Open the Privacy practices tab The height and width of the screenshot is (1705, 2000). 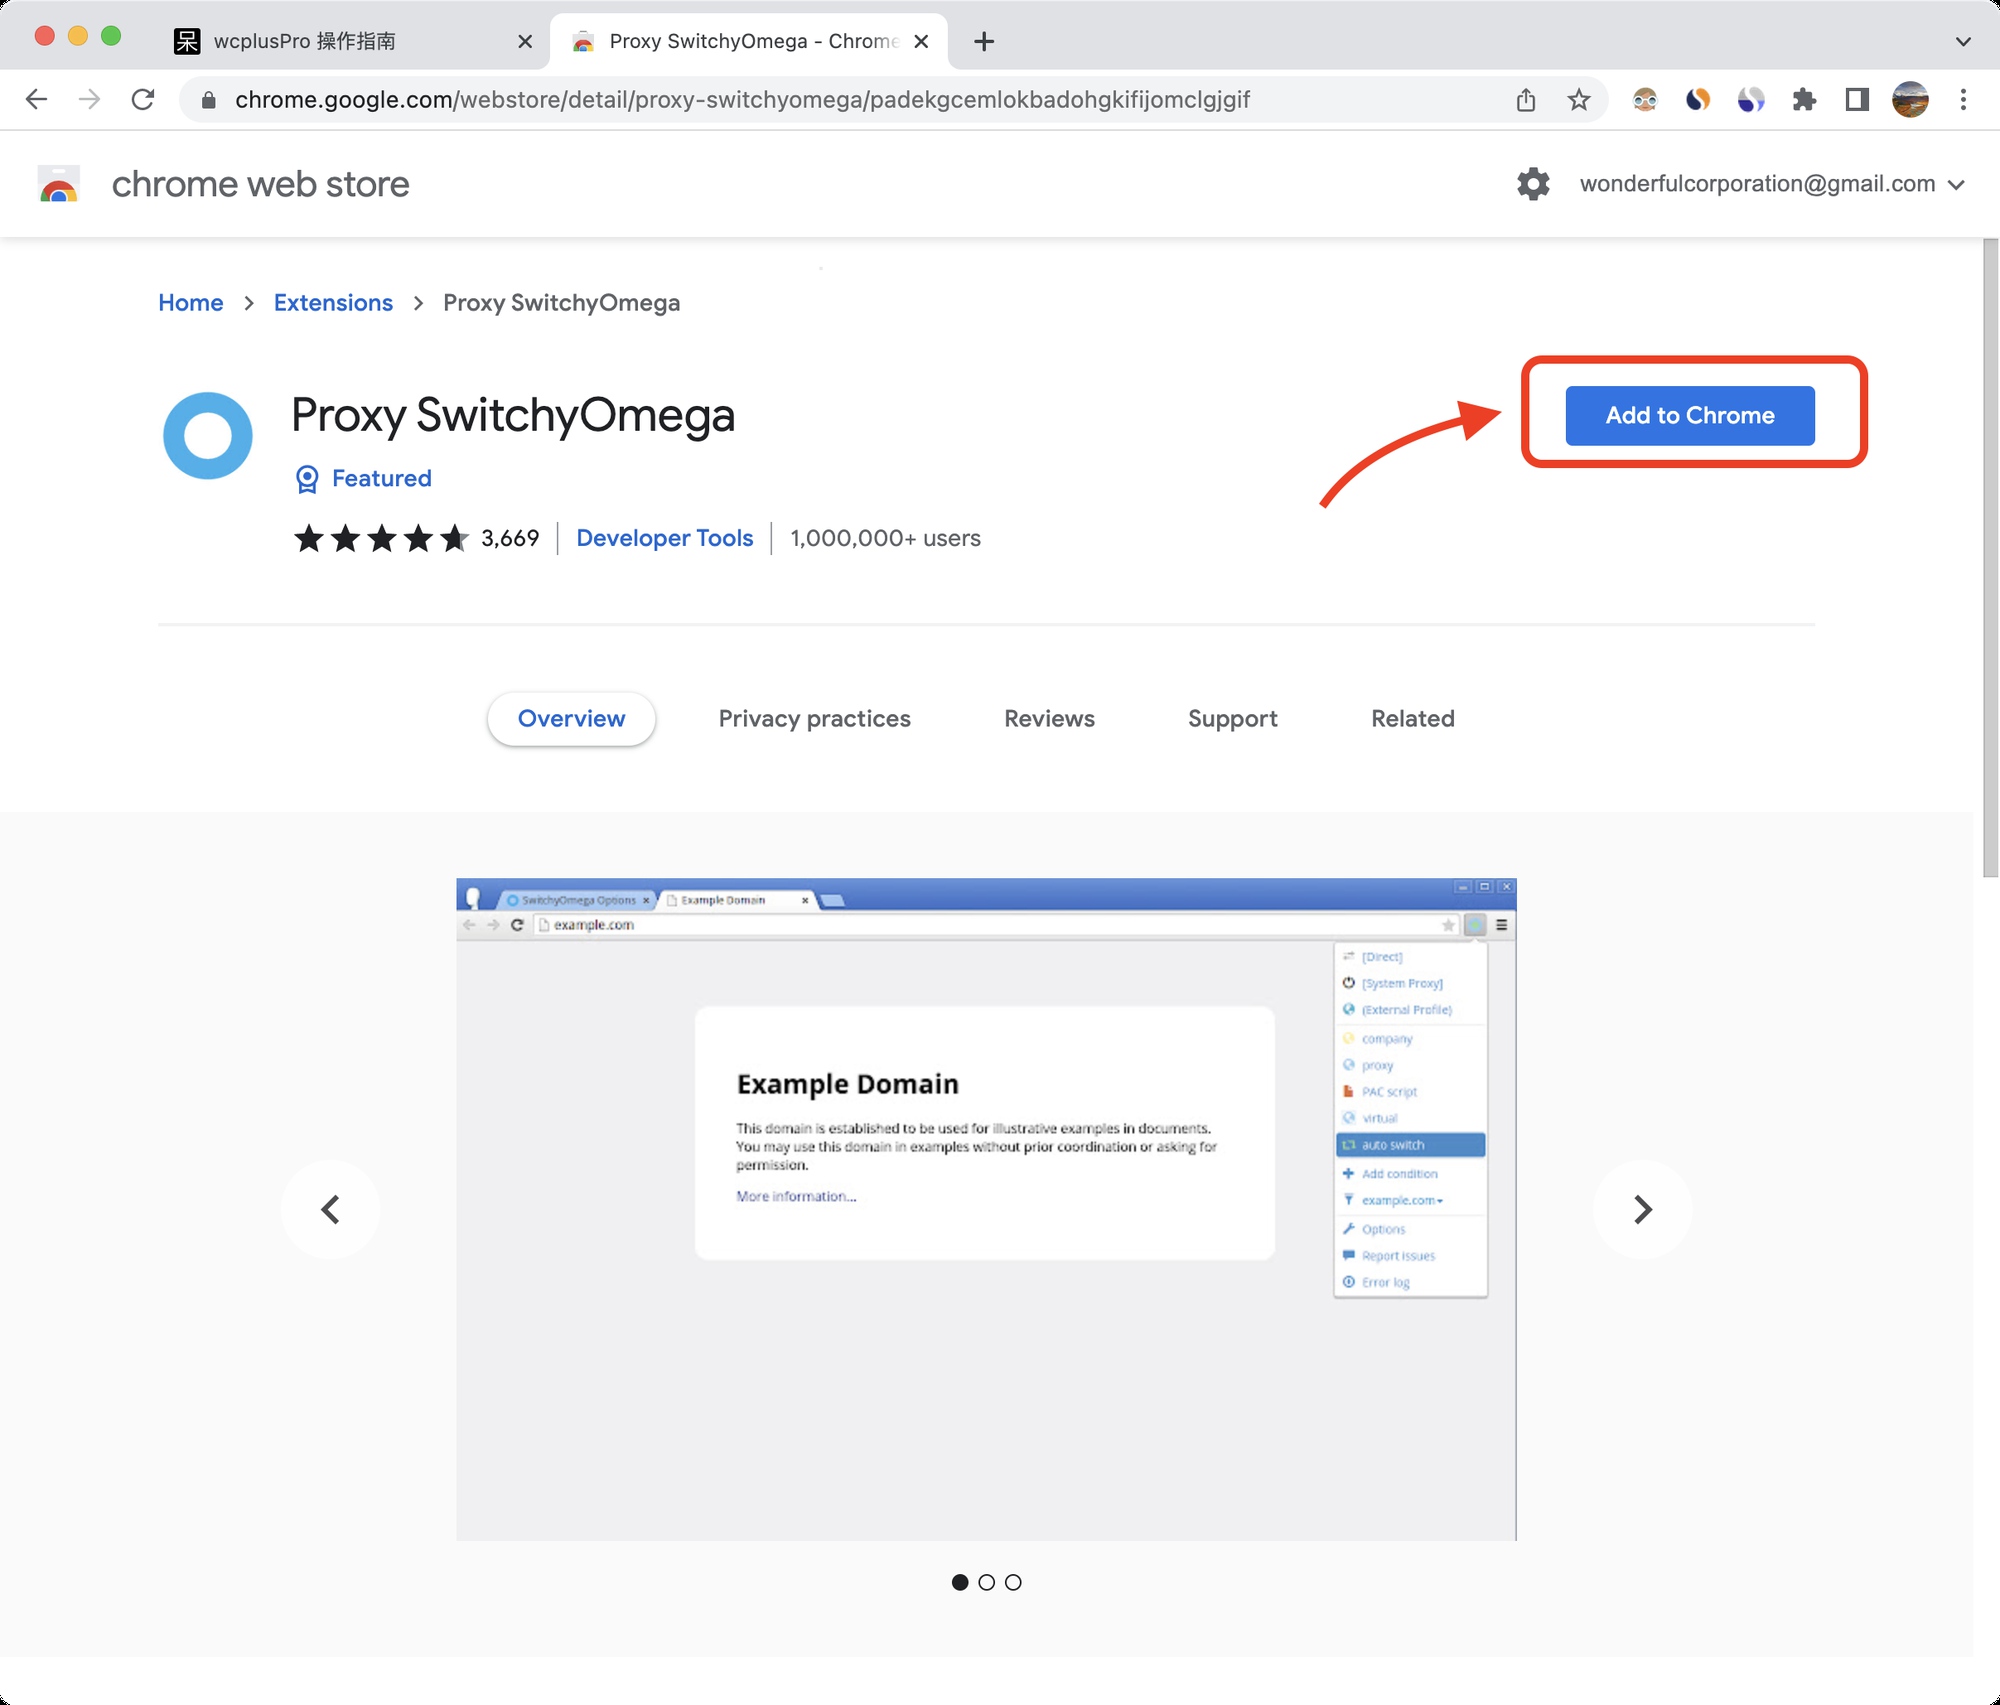click(x=814, y=719)
